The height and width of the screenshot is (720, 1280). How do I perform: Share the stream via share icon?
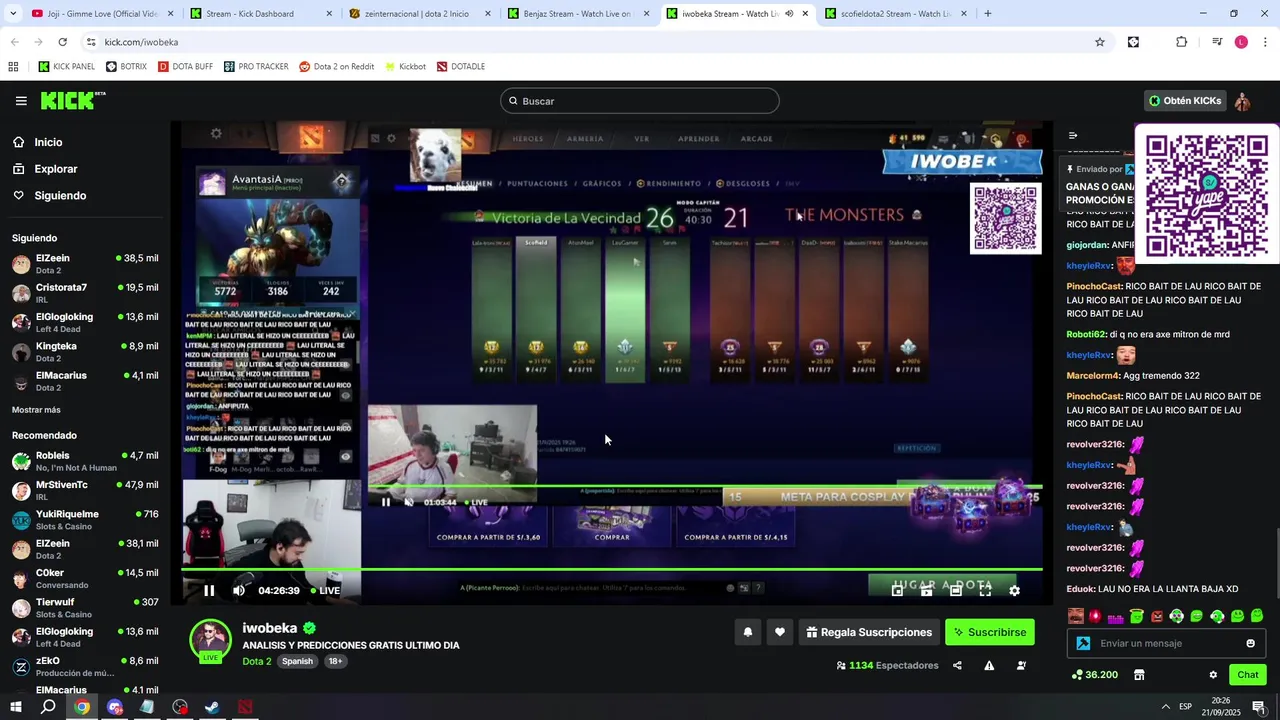pos(957,665)
